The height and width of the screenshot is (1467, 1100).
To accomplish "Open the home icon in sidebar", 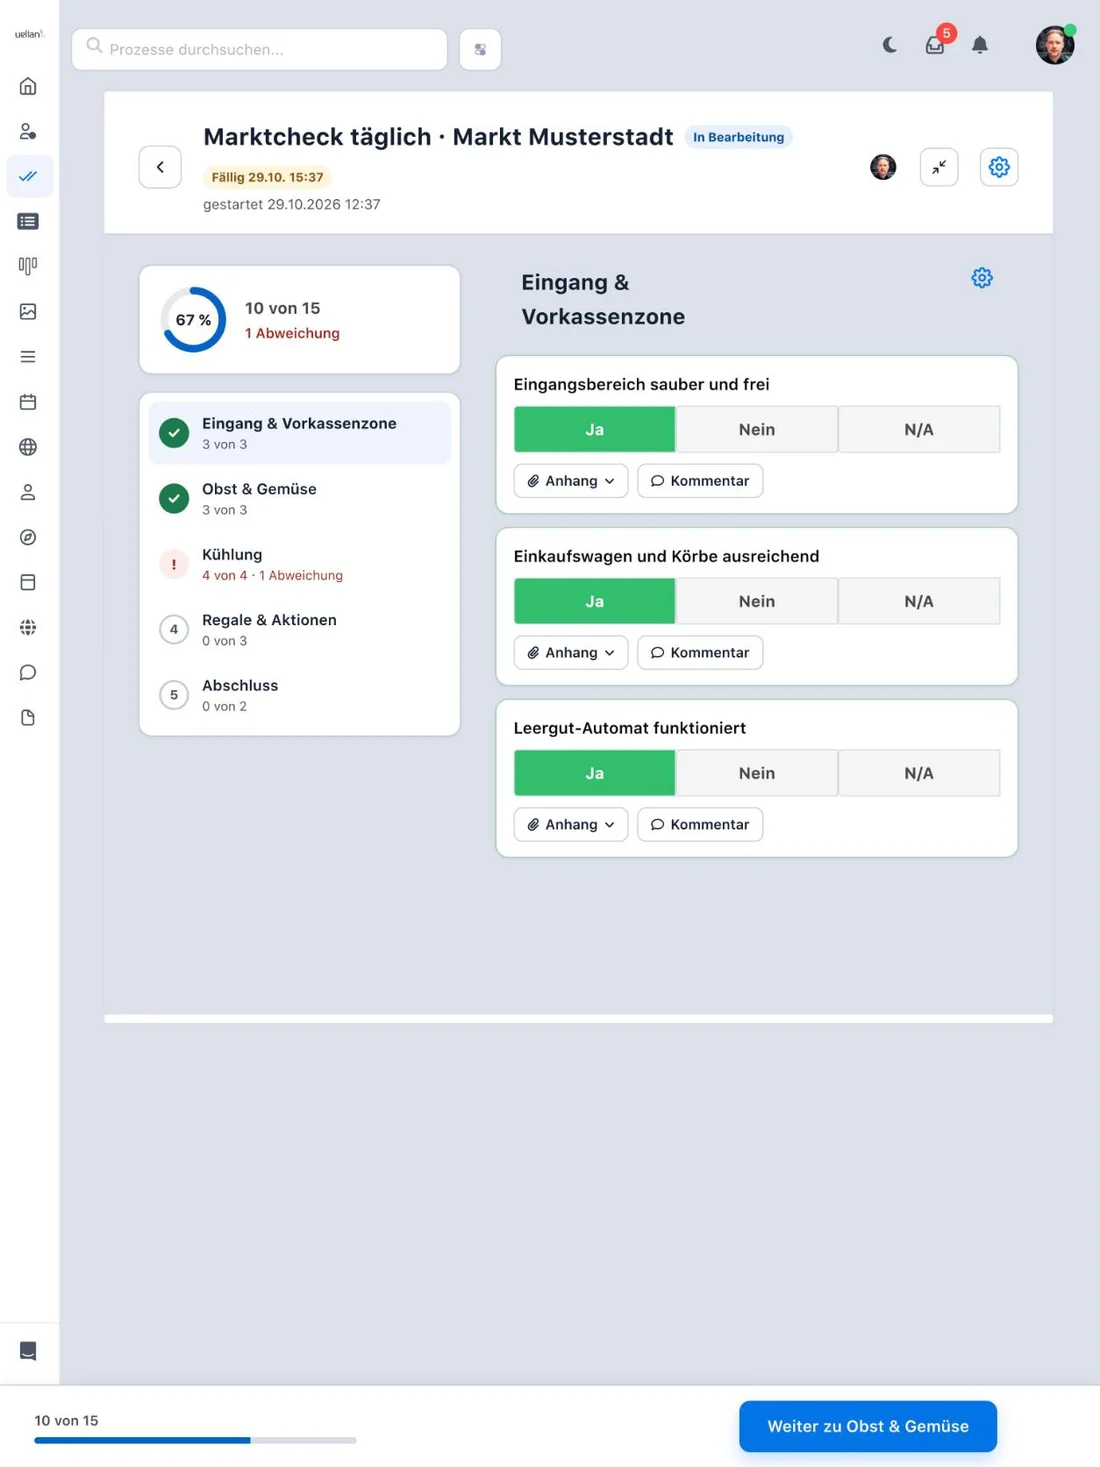I will click(x=28, y=86).
